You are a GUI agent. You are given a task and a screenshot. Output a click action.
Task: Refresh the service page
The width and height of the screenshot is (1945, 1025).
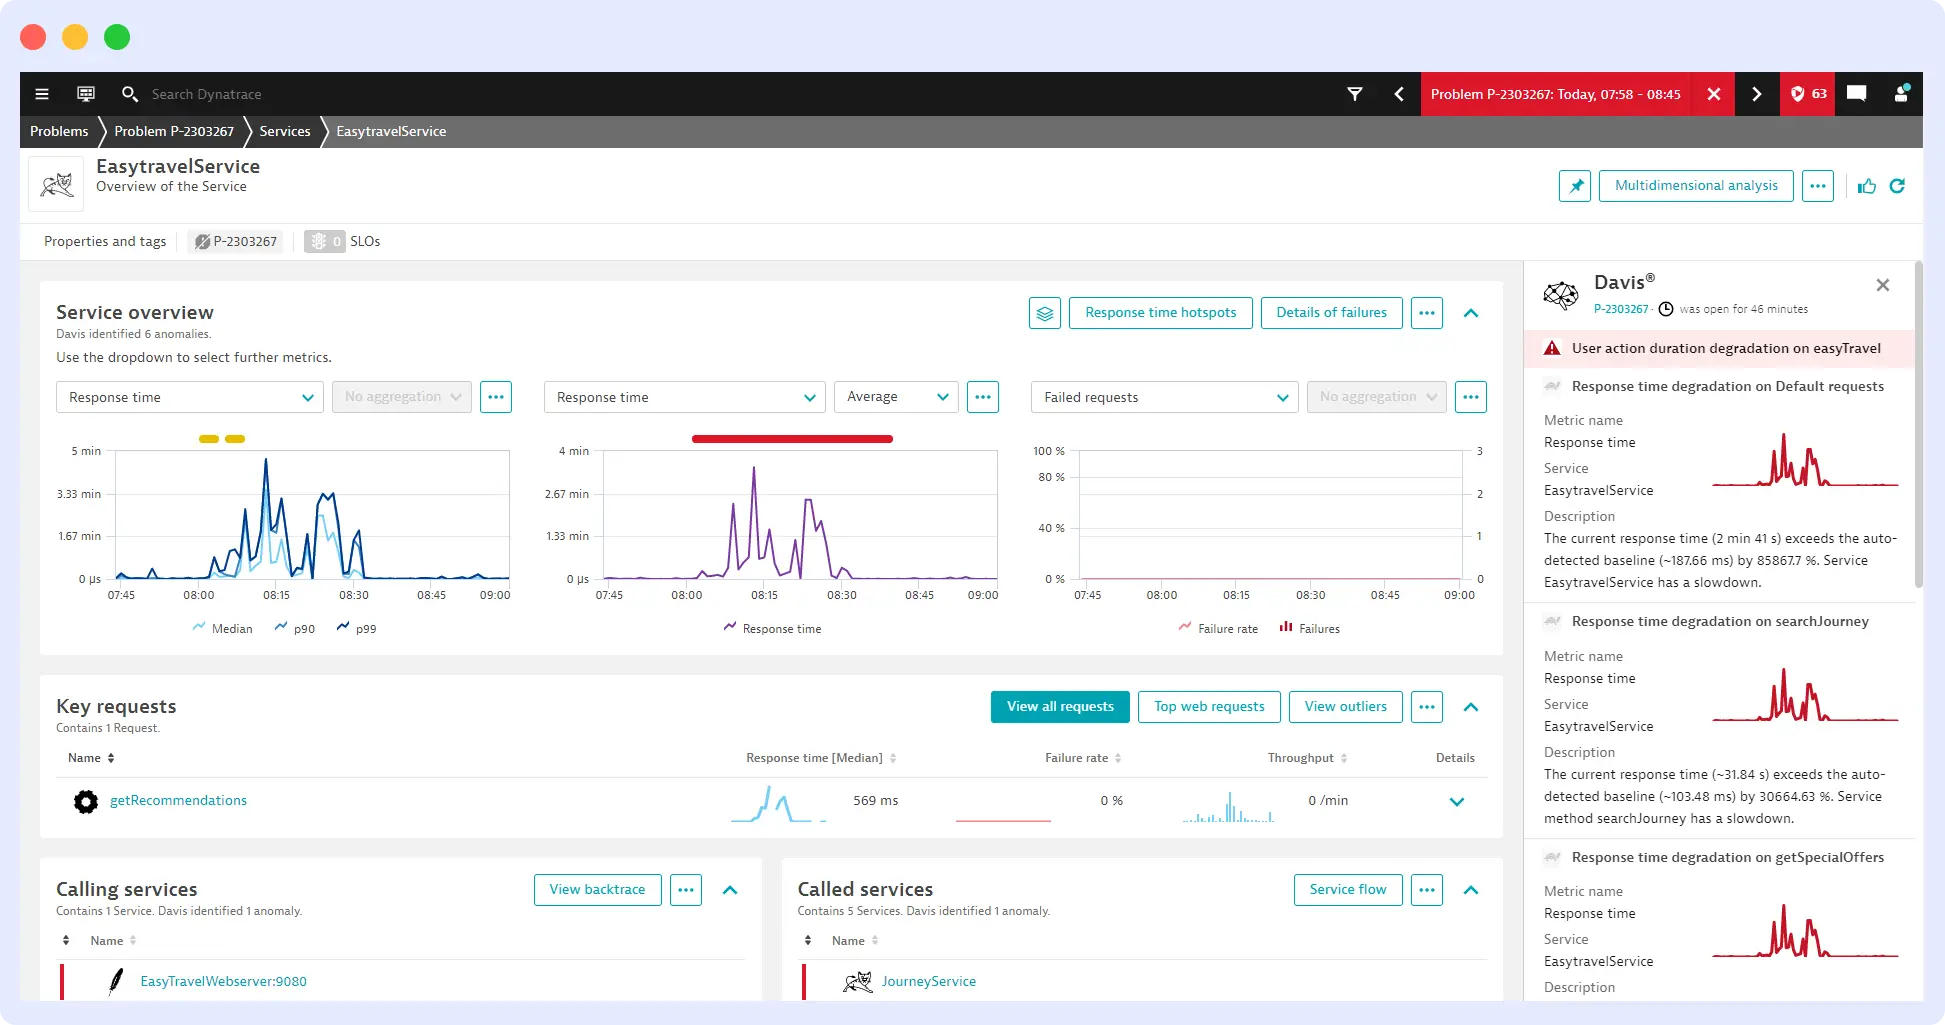pos(1897,186)
